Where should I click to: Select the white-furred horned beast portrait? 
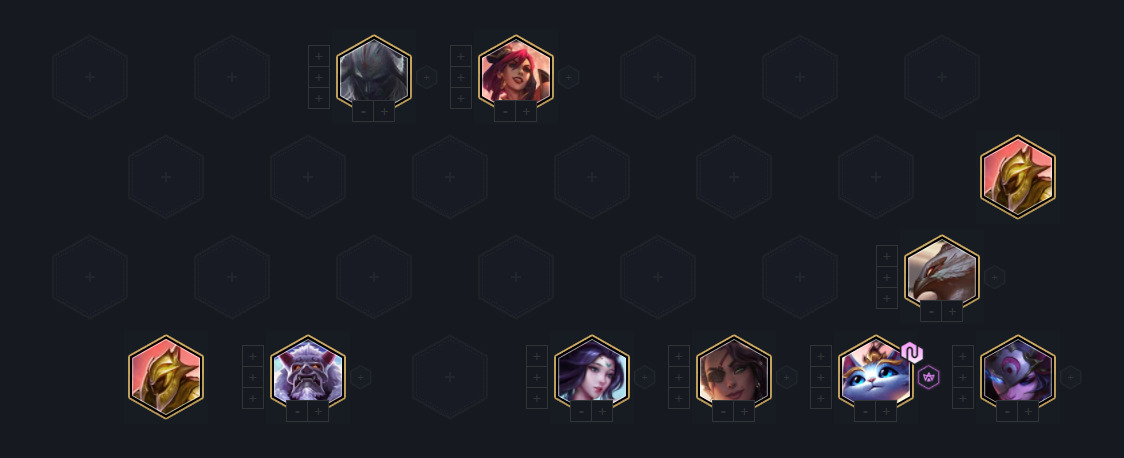coord(308,372)
